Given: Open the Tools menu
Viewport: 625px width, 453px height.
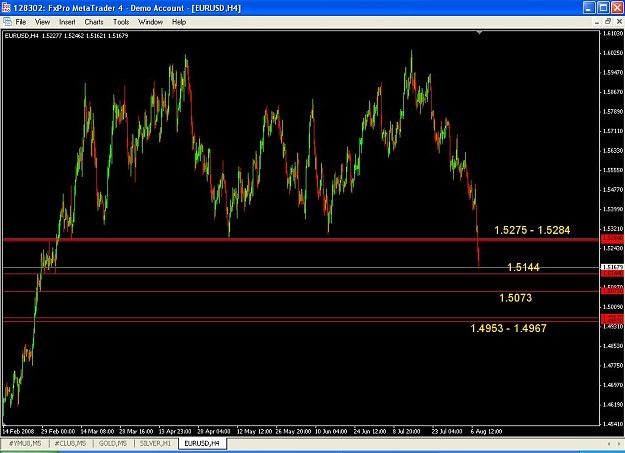Looking at the screenshot, I should click(x=121, y=22).
